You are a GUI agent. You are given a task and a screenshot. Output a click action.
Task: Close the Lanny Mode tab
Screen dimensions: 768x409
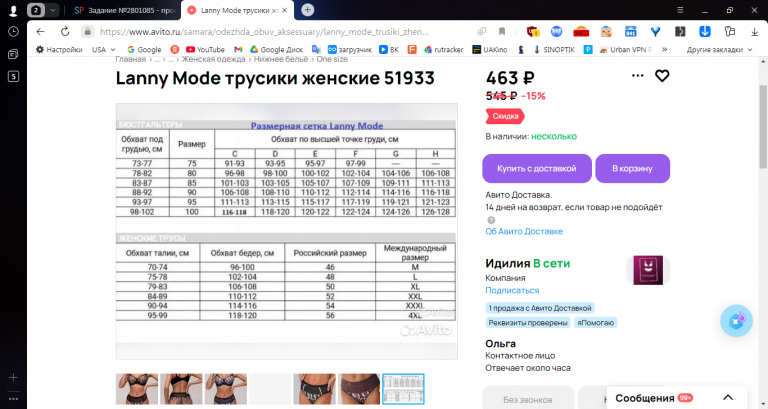[285, 10]
